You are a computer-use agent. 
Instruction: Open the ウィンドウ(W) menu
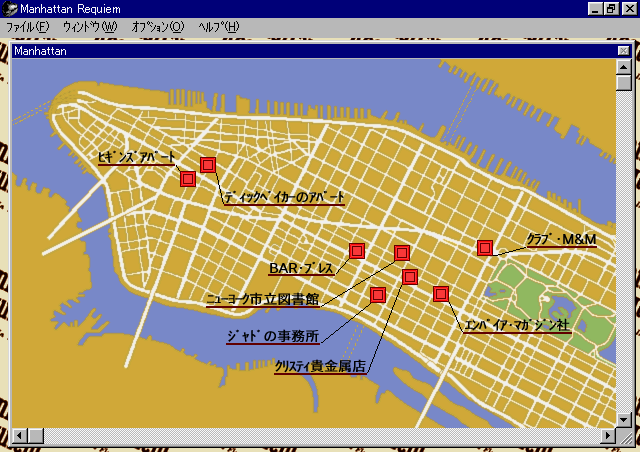point(90,26)
